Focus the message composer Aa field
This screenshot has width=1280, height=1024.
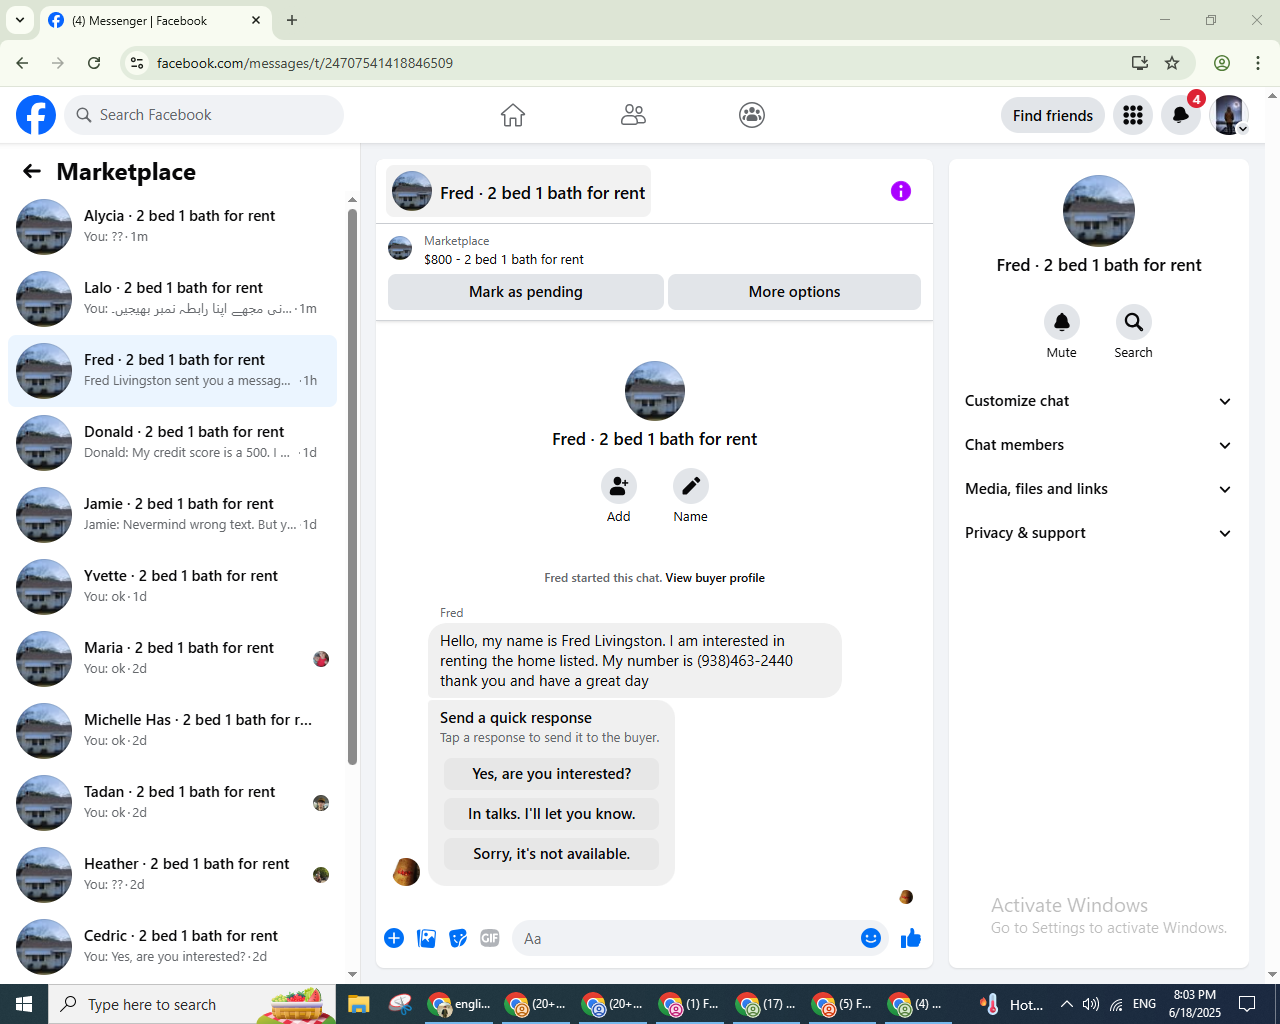tap(700, 938)
